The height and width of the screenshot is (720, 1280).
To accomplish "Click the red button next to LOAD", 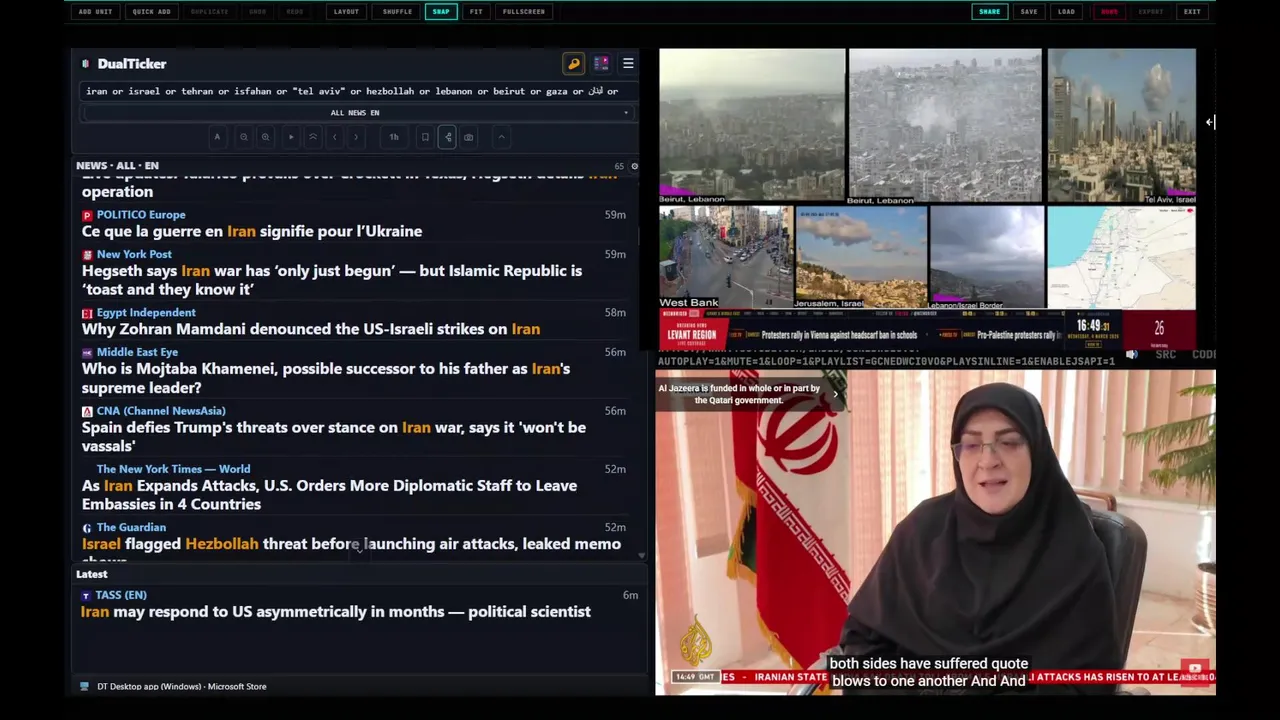I will (x=1109, y=12).
